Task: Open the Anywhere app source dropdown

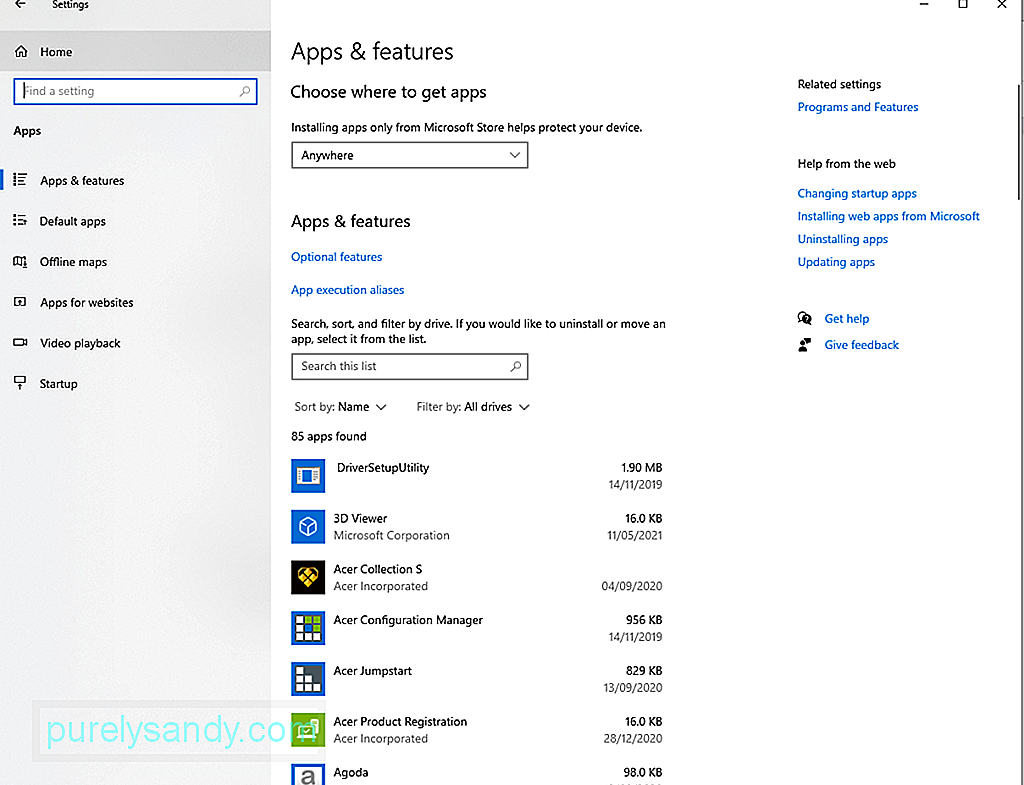Action: (409, 155)
